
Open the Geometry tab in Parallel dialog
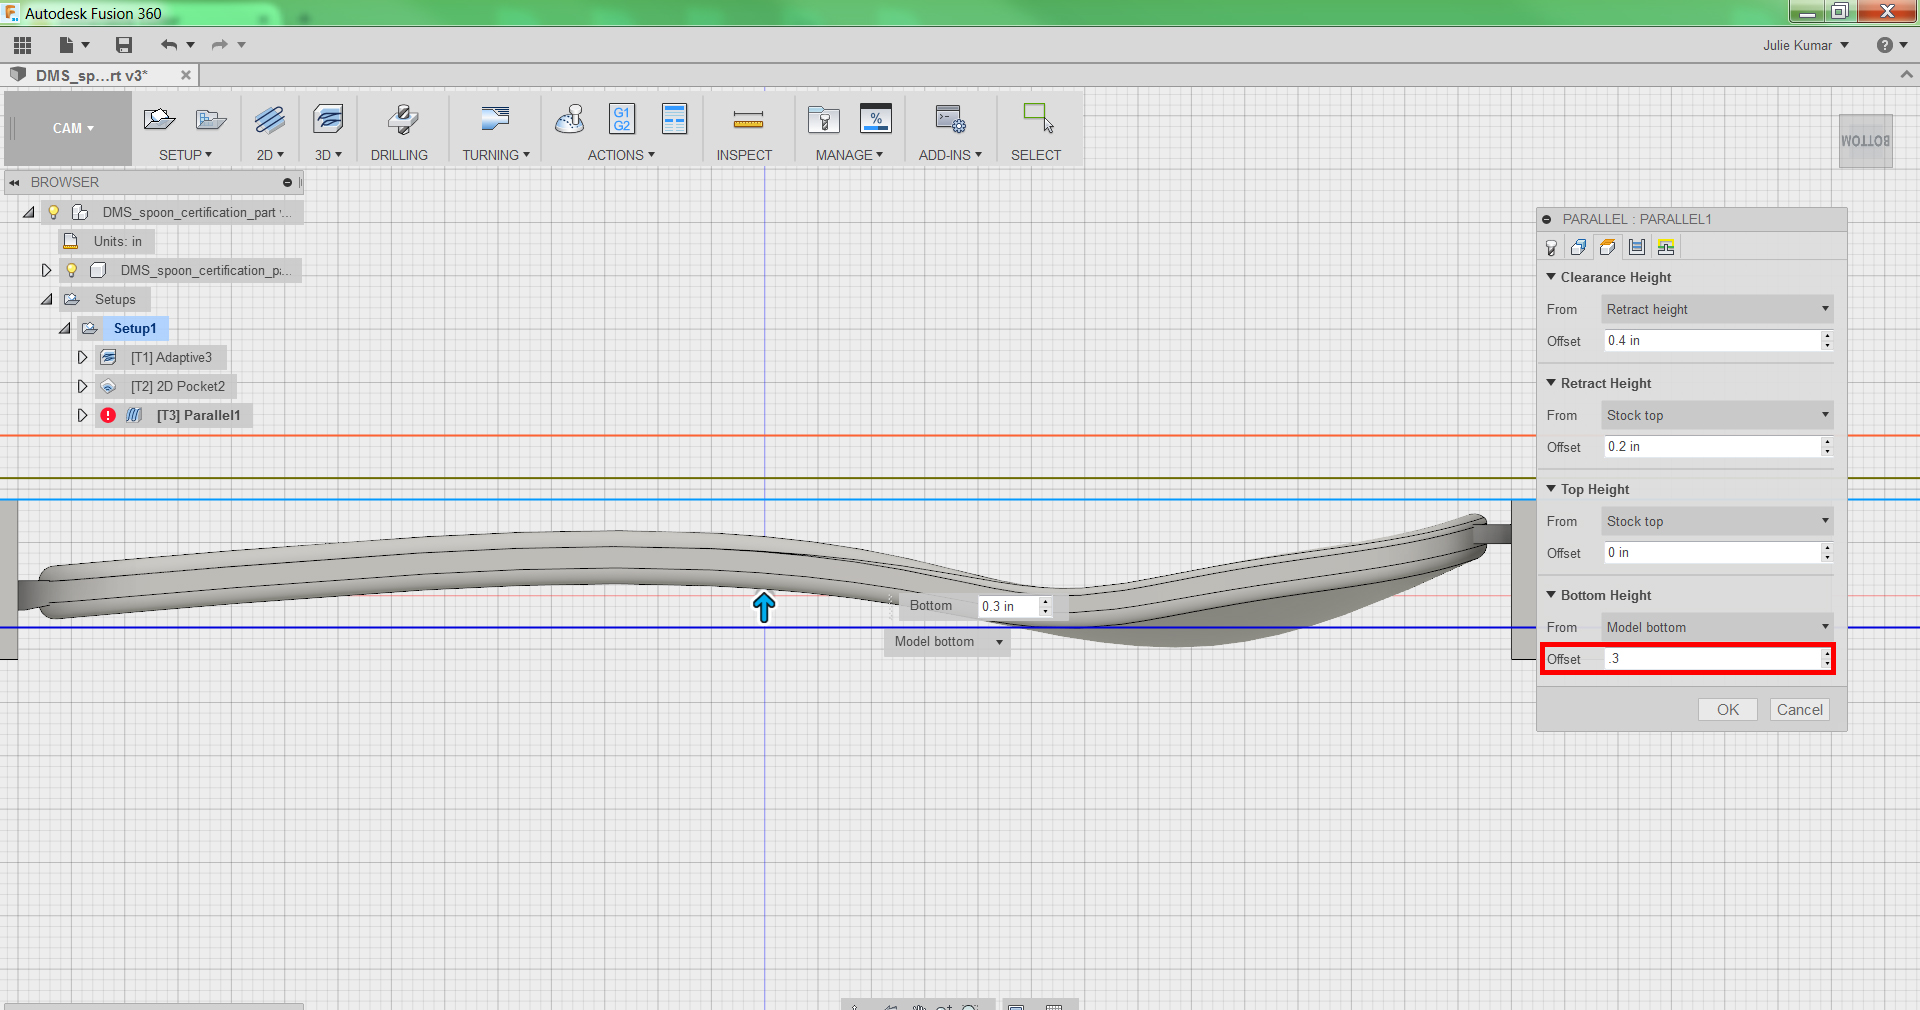click(x=1579, y=247)
